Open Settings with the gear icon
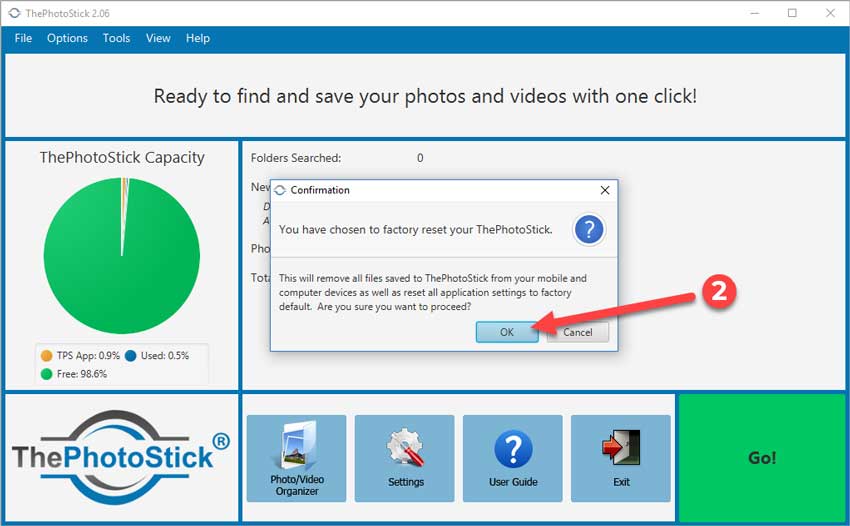Screen dimensions: 850x526 click(405, 459)
